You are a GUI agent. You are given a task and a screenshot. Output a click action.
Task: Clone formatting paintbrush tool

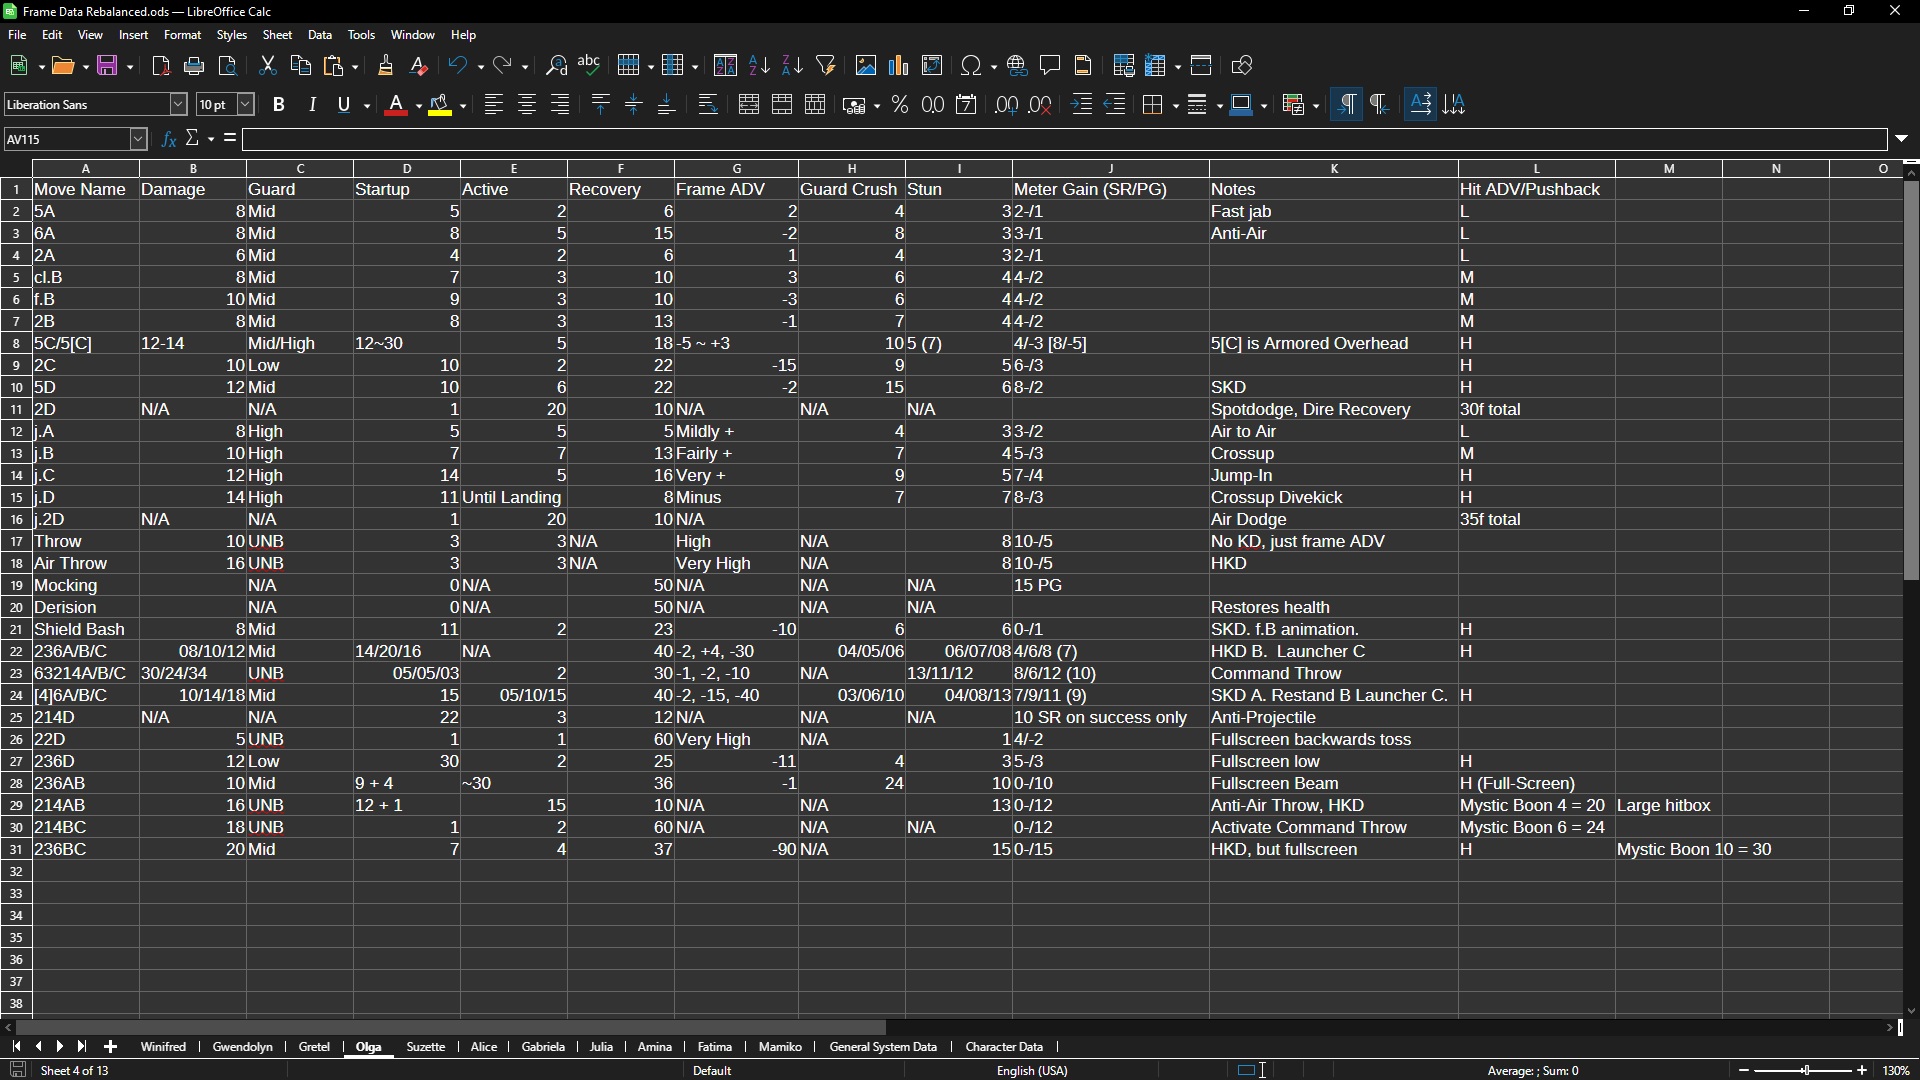pos(386,66)
